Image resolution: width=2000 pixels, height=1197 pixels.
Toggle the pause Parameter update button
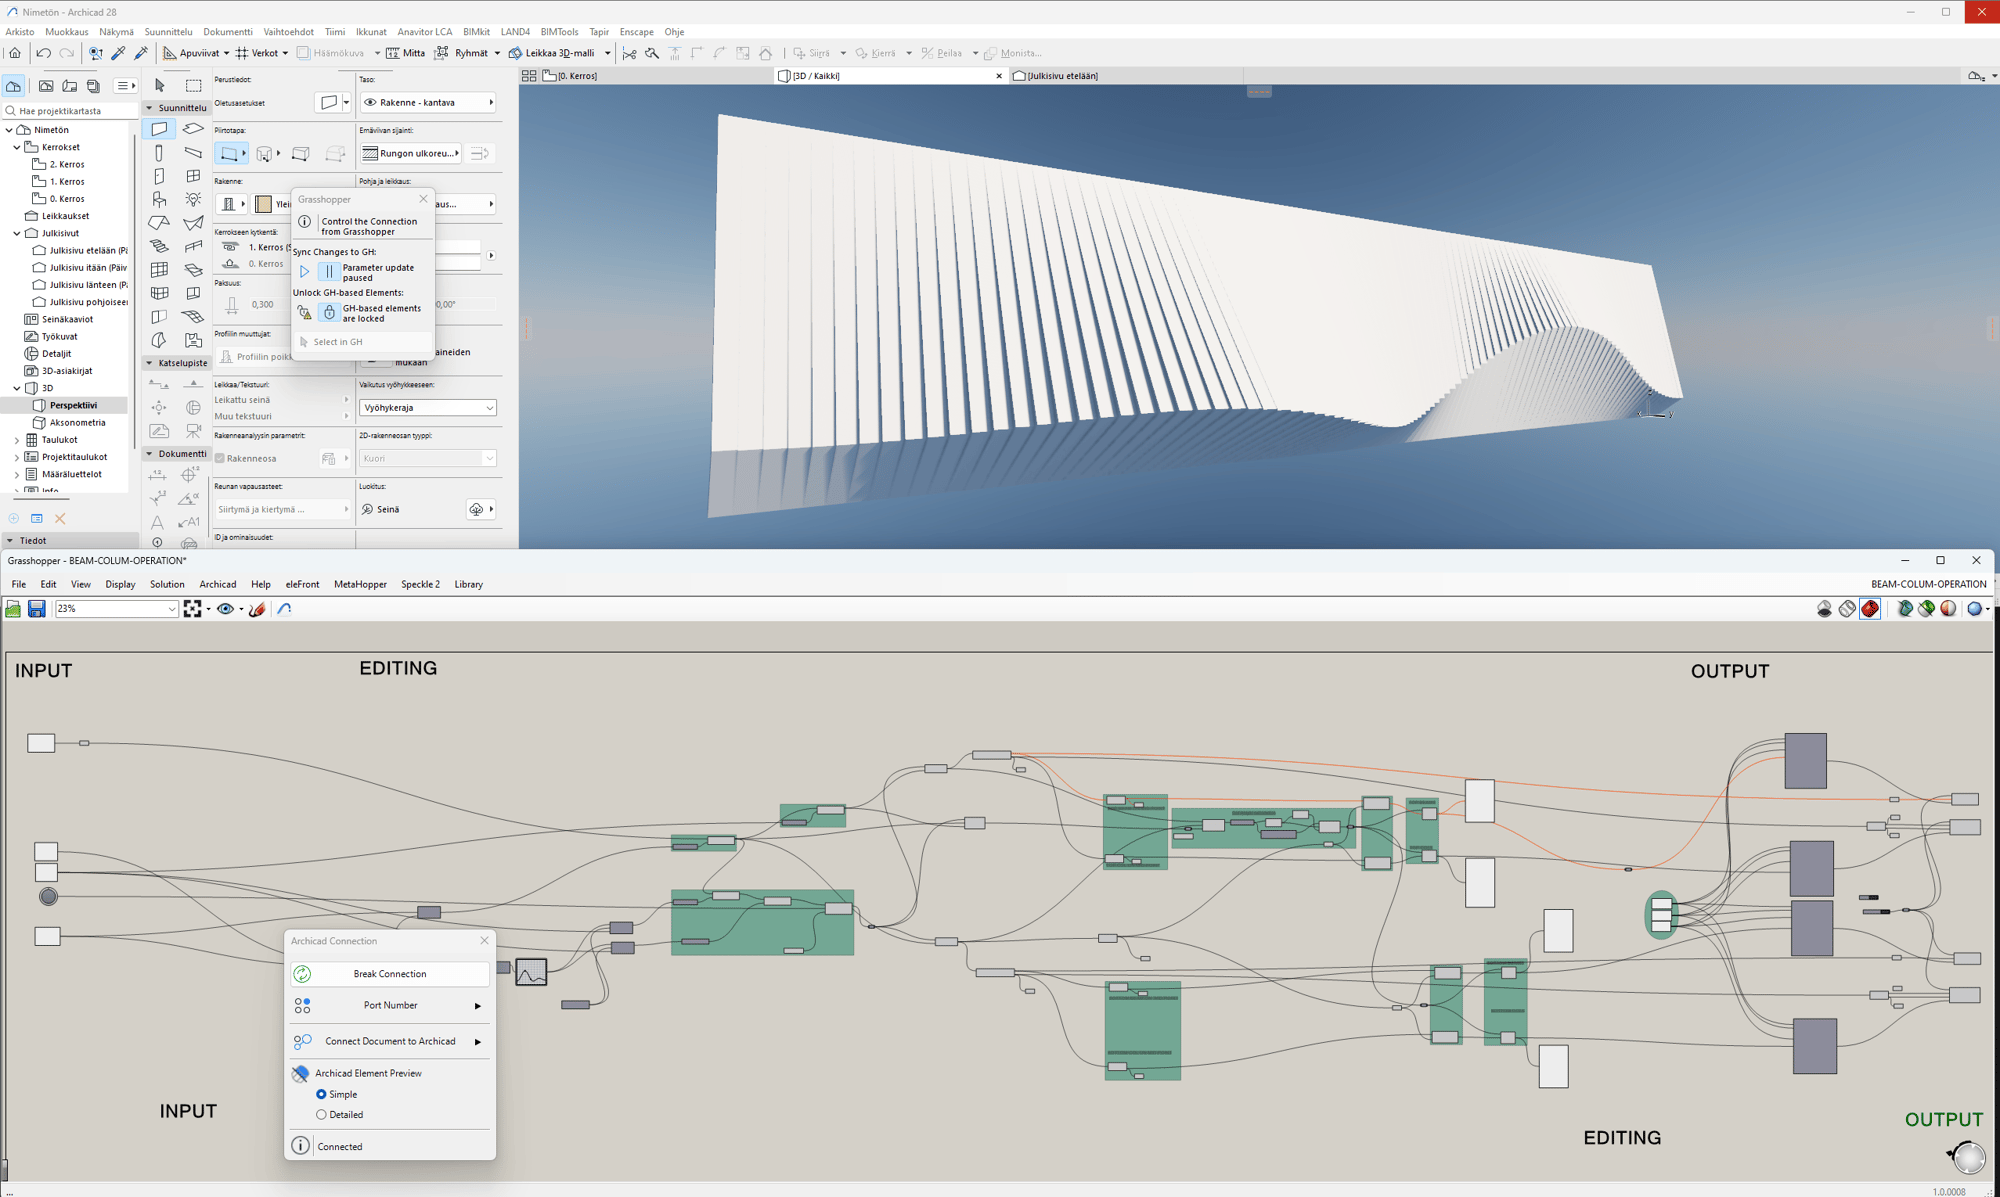(x=329, y=272)
